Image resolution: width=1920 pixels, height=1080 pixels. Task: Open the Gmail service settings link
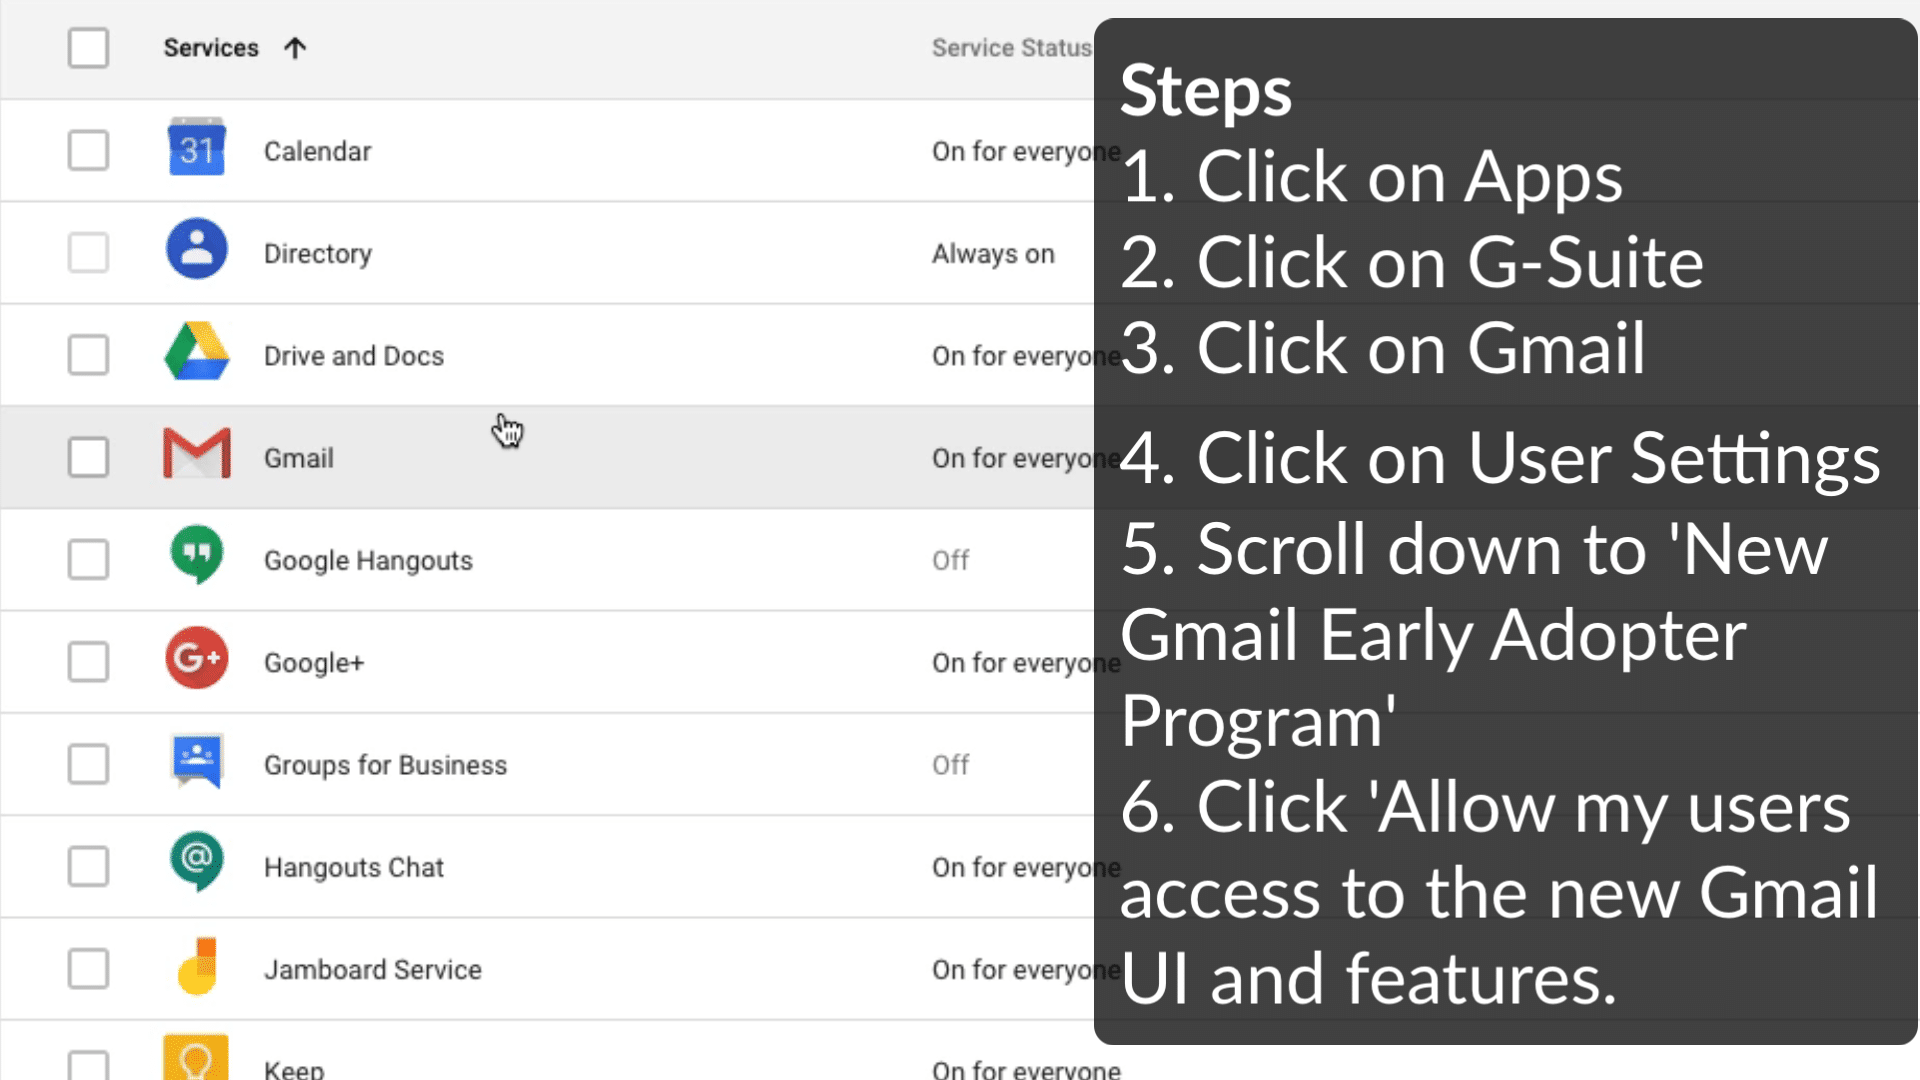click(298, 456)
